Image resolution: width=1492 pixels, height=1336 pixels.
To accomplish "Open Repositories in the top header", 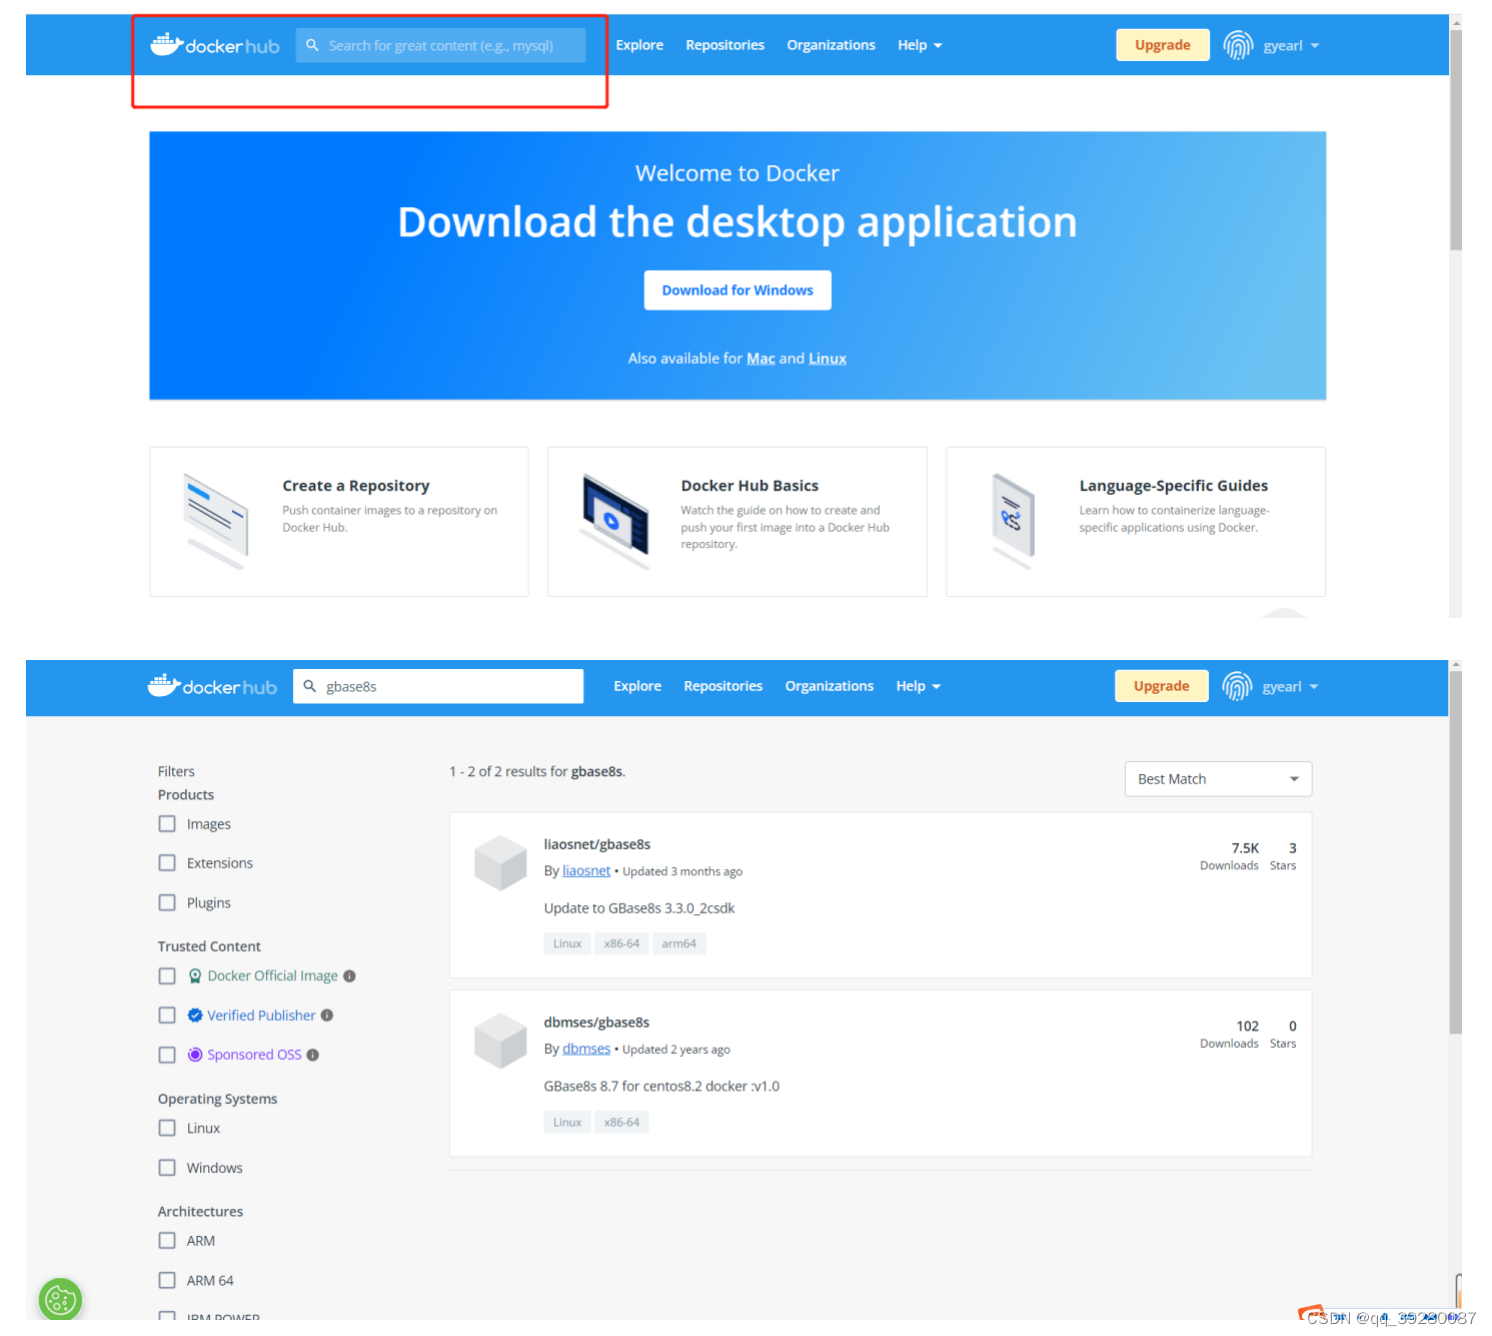I will [x=725, y=45].
